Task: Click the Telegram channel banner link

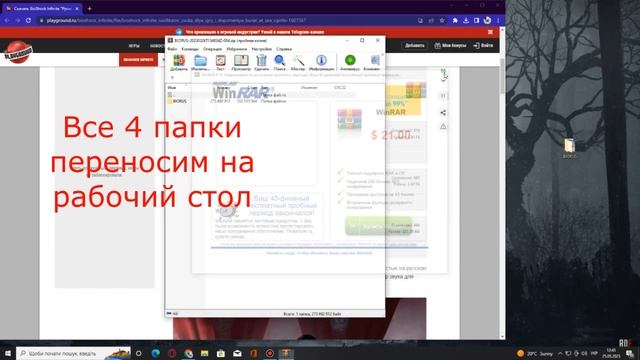Action: tap(250, 32)
